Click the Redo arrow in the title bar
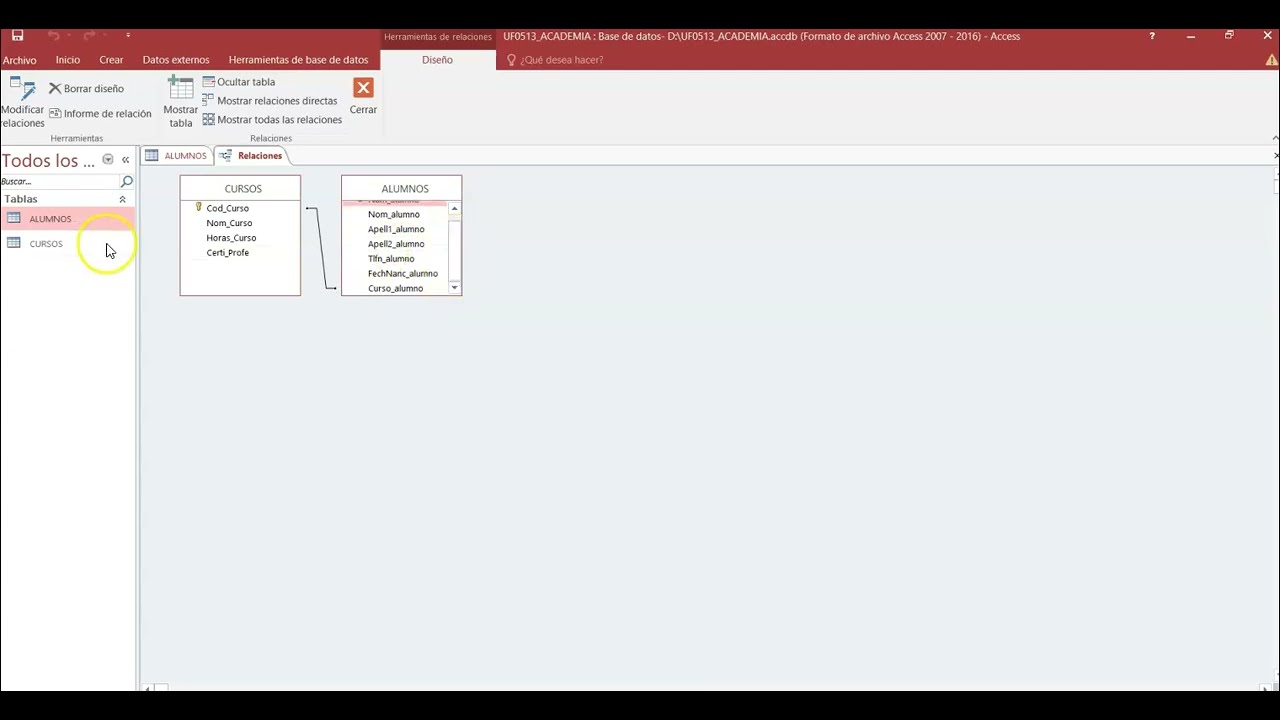 [89, 36]
